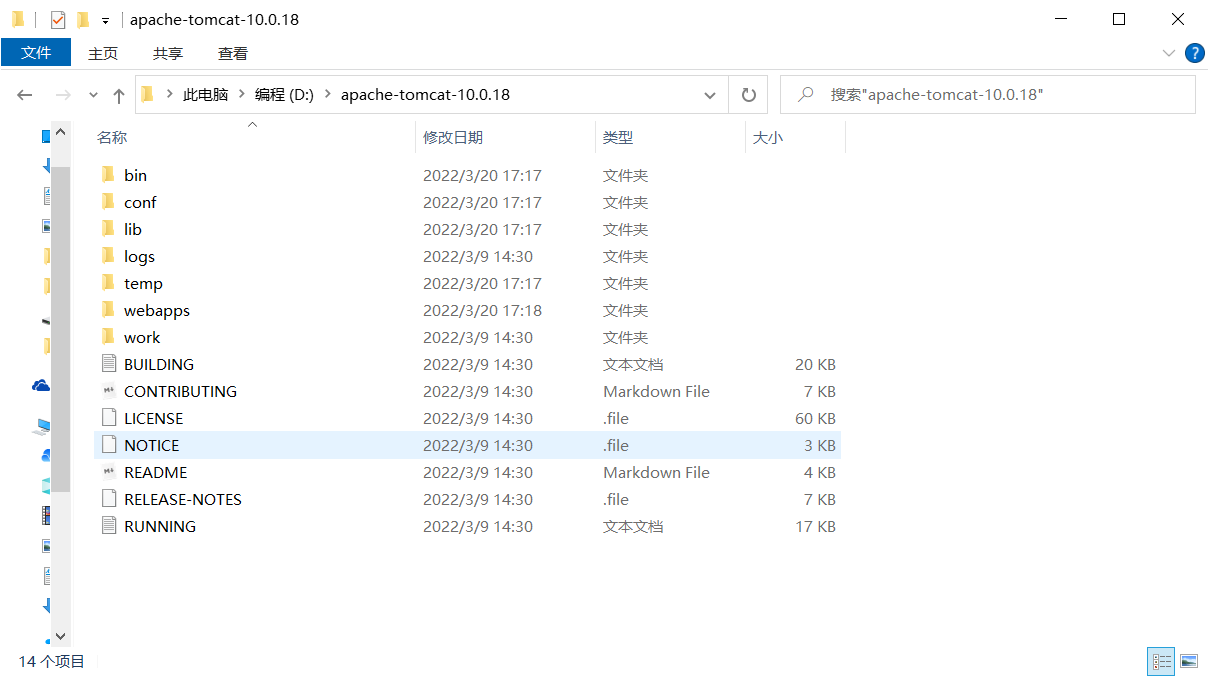Expand the chevron after 此电脑 in address bar
Image resolution: width=1209 pixels, height=677 pixels.
[242, 95]
